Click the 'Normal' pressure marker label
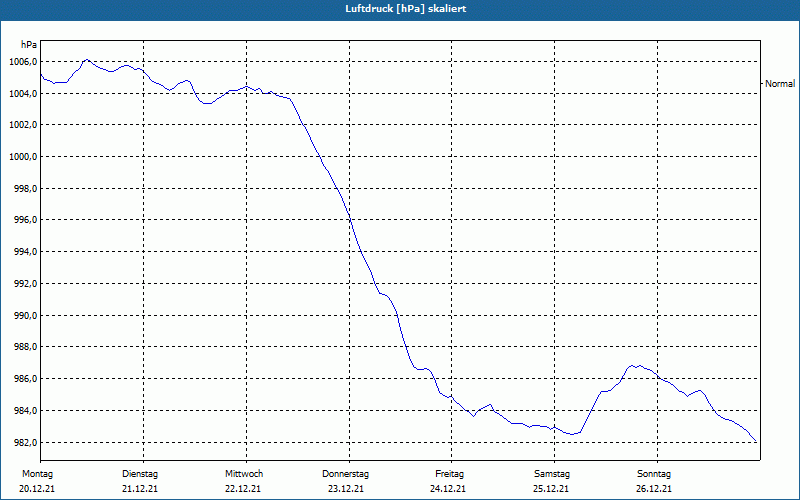800x500 pixels. point(780,84)
